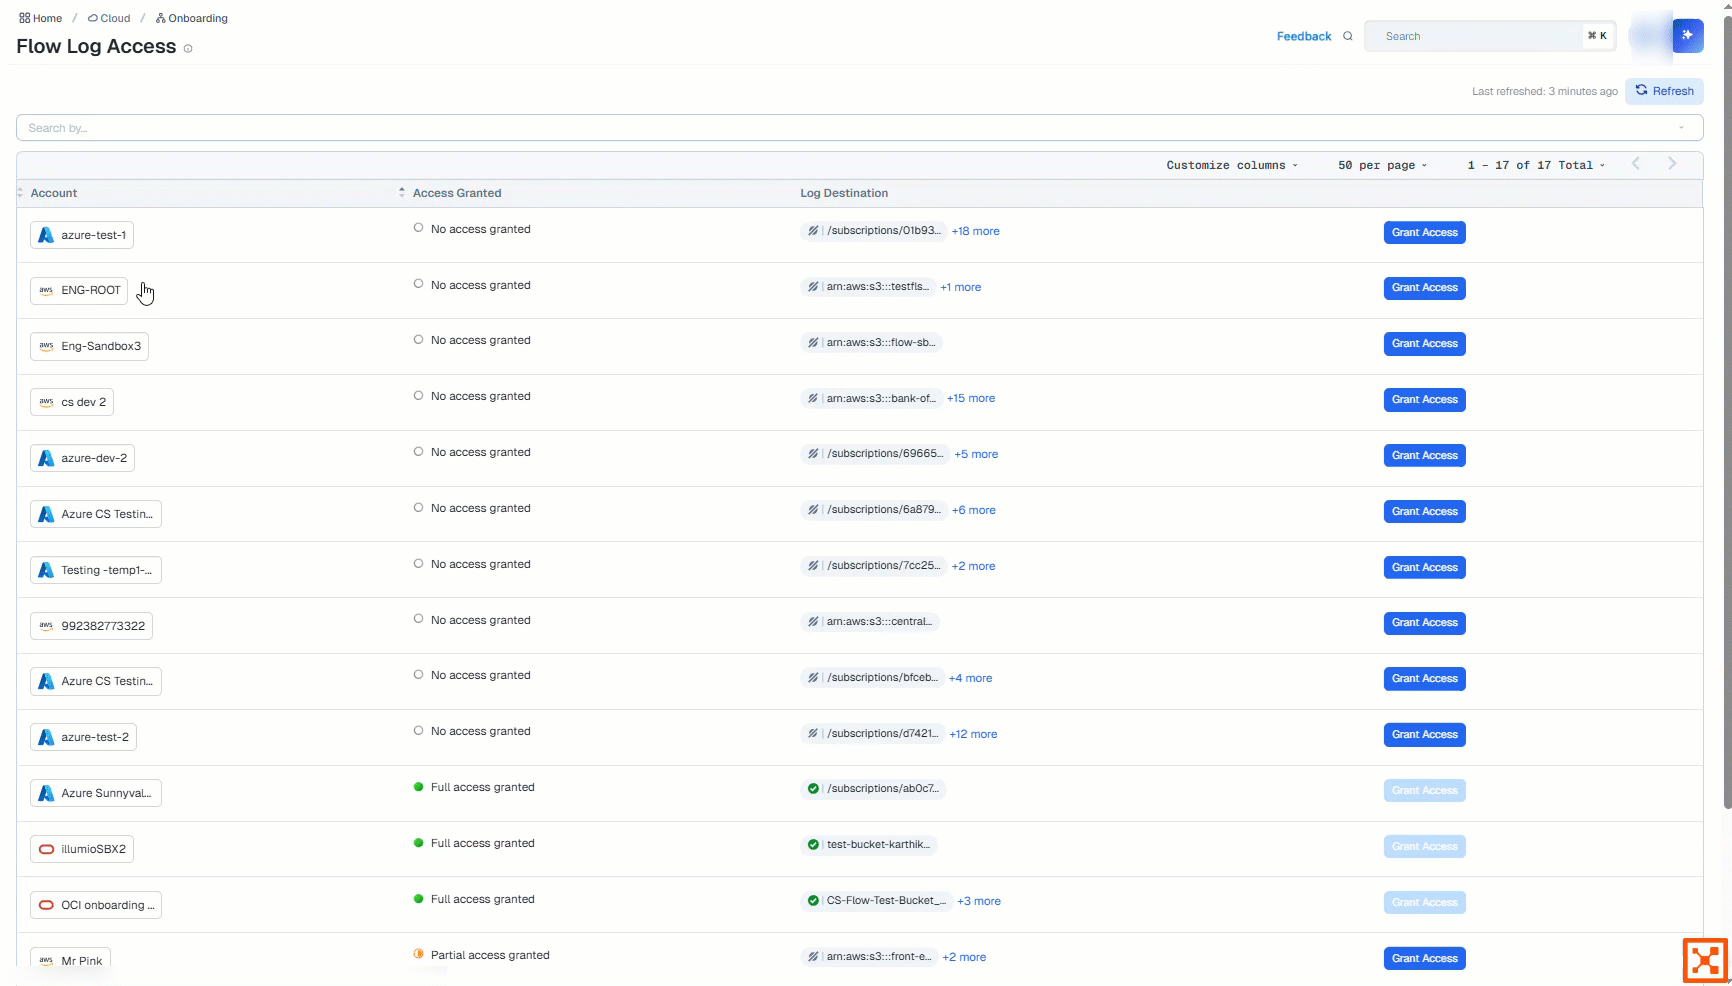Grant Access for cs dev 2
The image size is (1732, 986).
[1424, 400]
